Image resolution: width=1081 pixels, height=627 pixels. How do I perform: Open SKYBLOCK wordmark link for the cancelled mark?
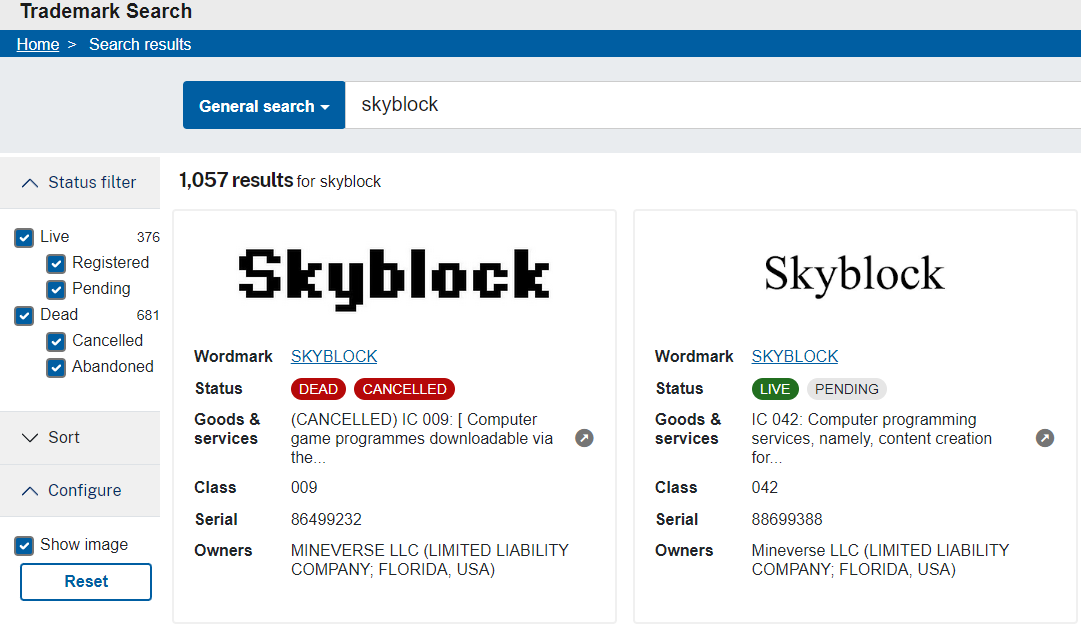tap(334, 356)
